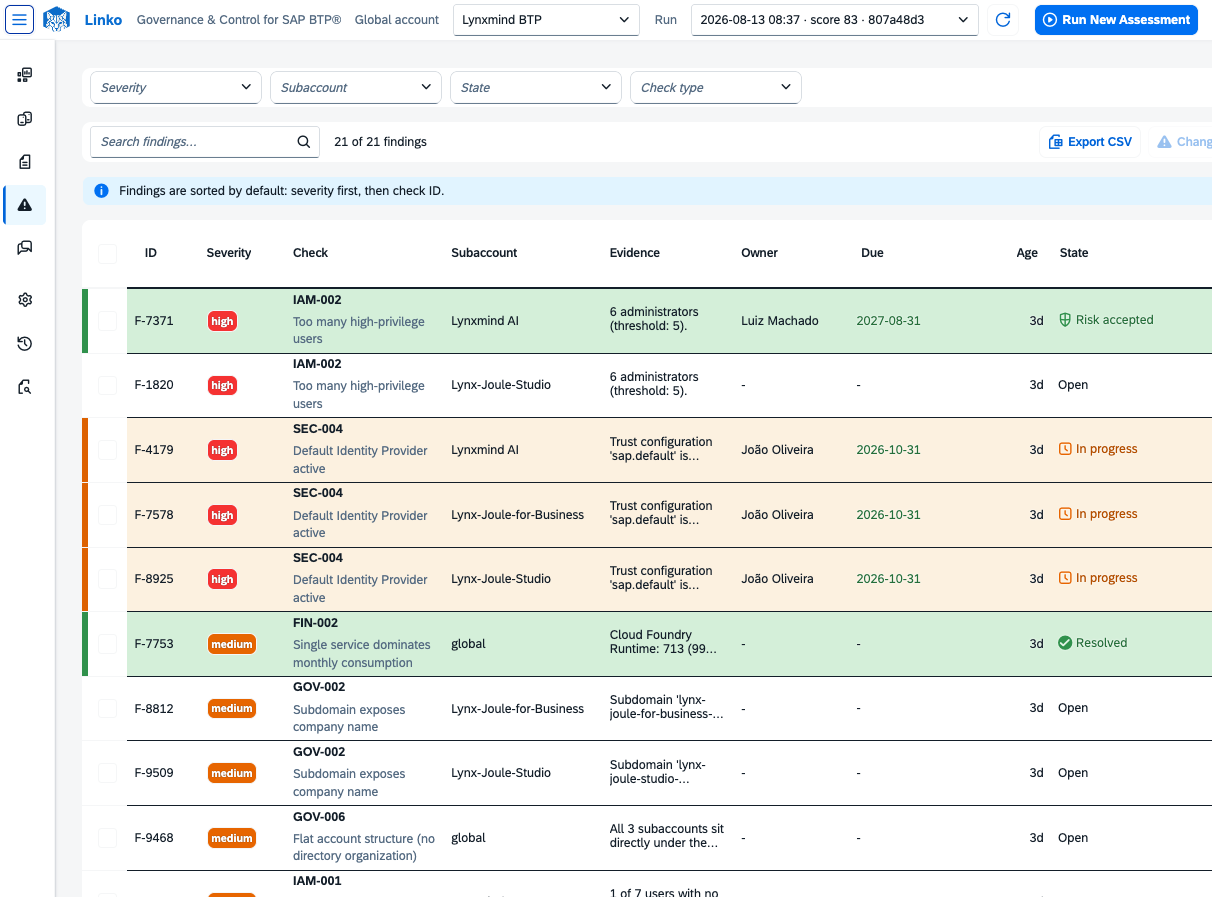
Task: Open the history clock sidebar icon
Action: 25,344
